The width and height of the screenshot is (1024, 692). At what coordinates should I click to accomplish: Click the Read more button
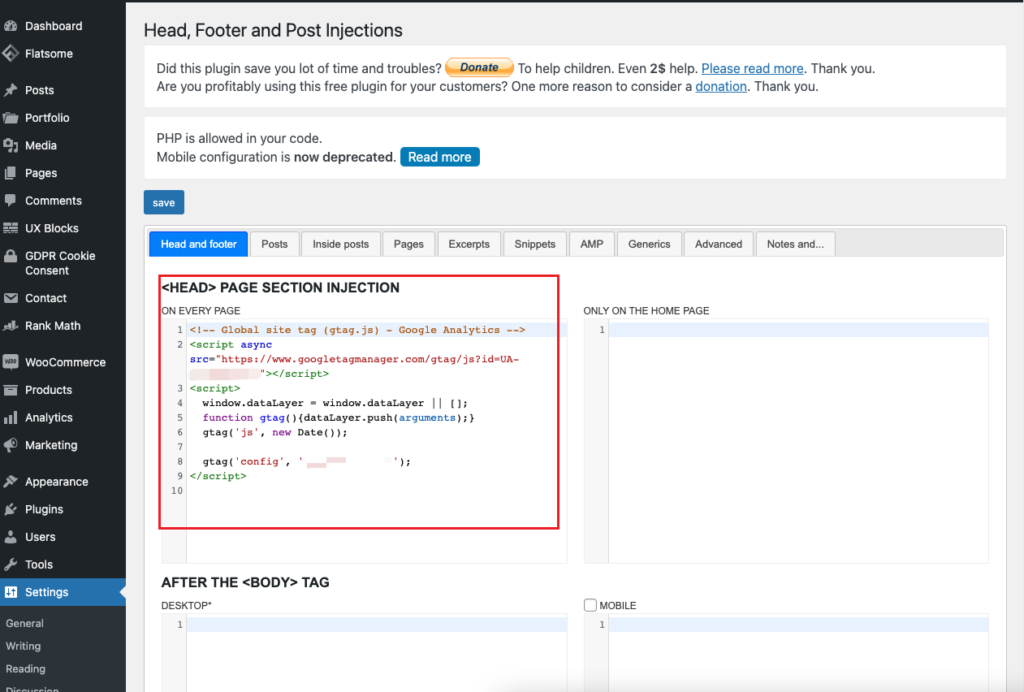pos(440,157)
